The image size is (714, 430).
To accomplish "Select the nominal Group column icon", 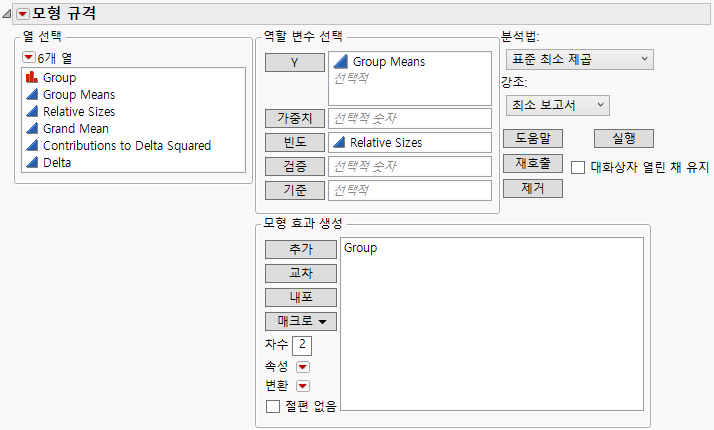I will point(32,77).
